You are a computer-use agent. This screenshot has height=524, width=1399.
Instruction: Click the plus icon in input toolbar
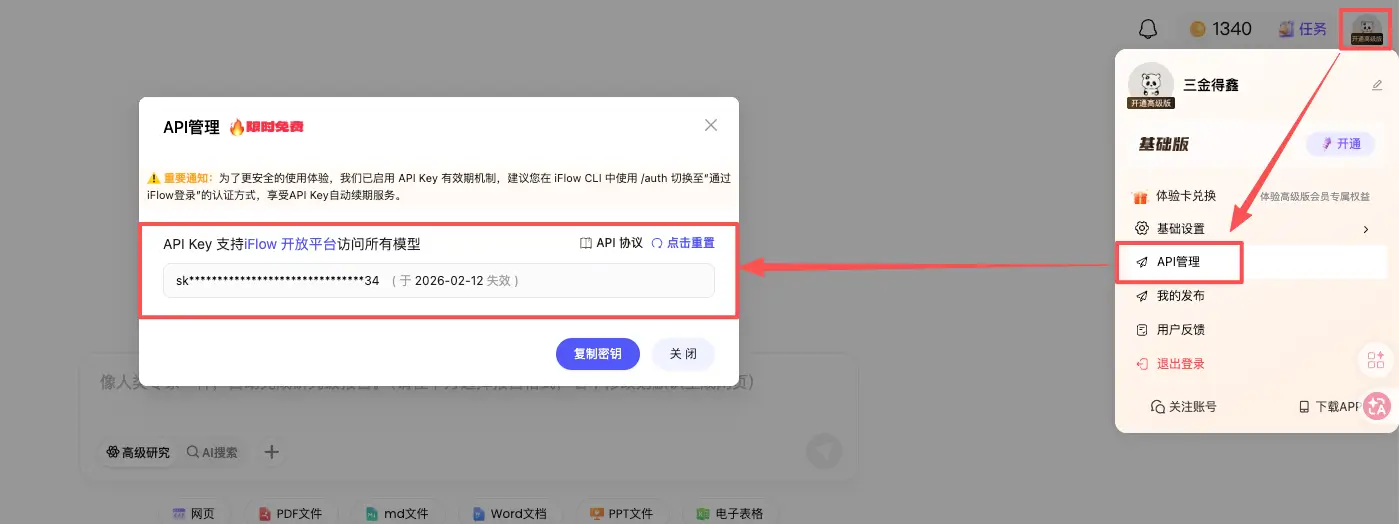coord(271,452)
